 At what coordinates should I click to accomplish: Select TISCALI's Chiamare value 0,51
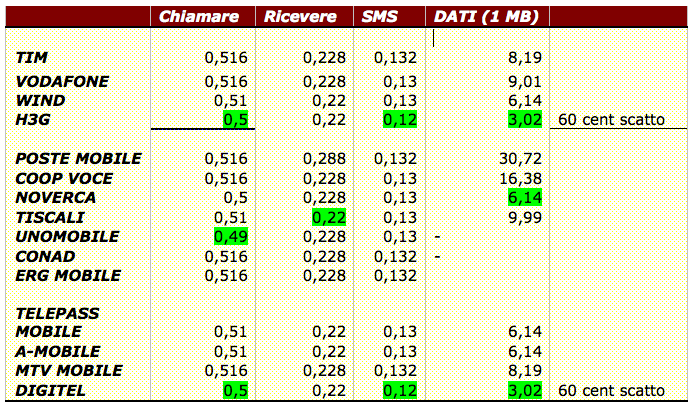click(x=230, y=218)
